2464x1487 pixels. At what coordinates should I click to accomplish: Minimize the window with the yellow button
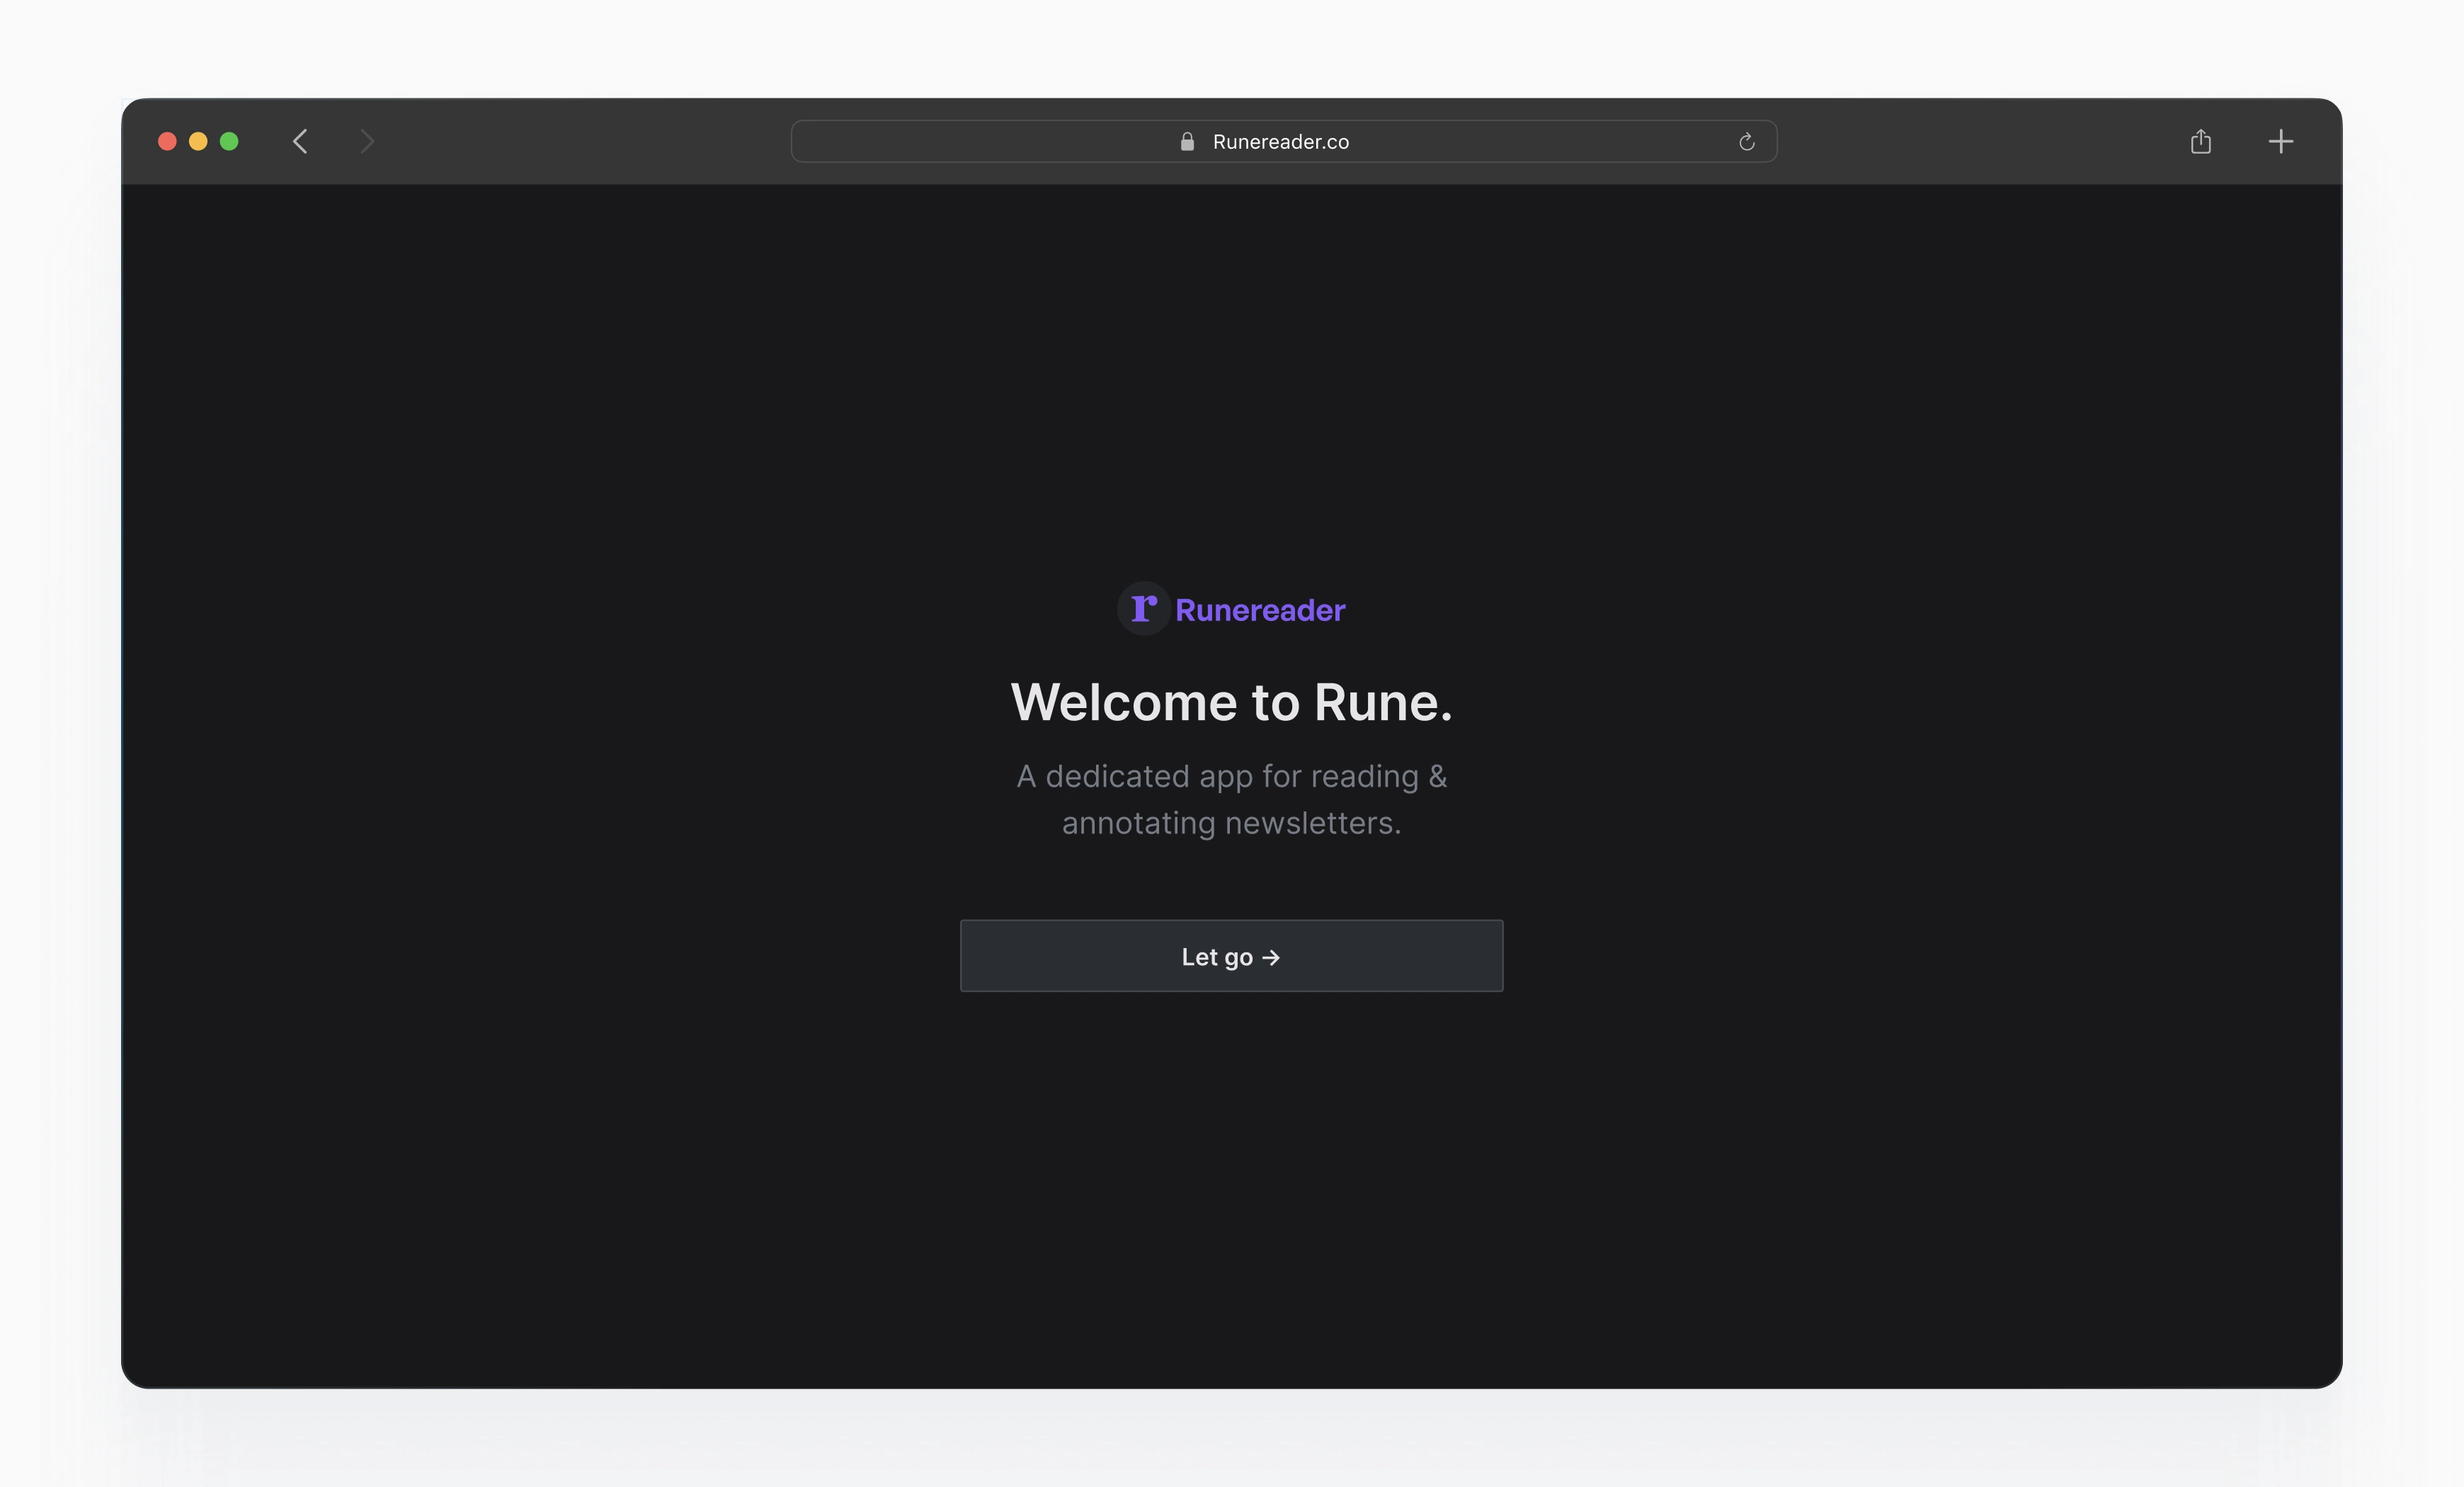pos(198,141)
